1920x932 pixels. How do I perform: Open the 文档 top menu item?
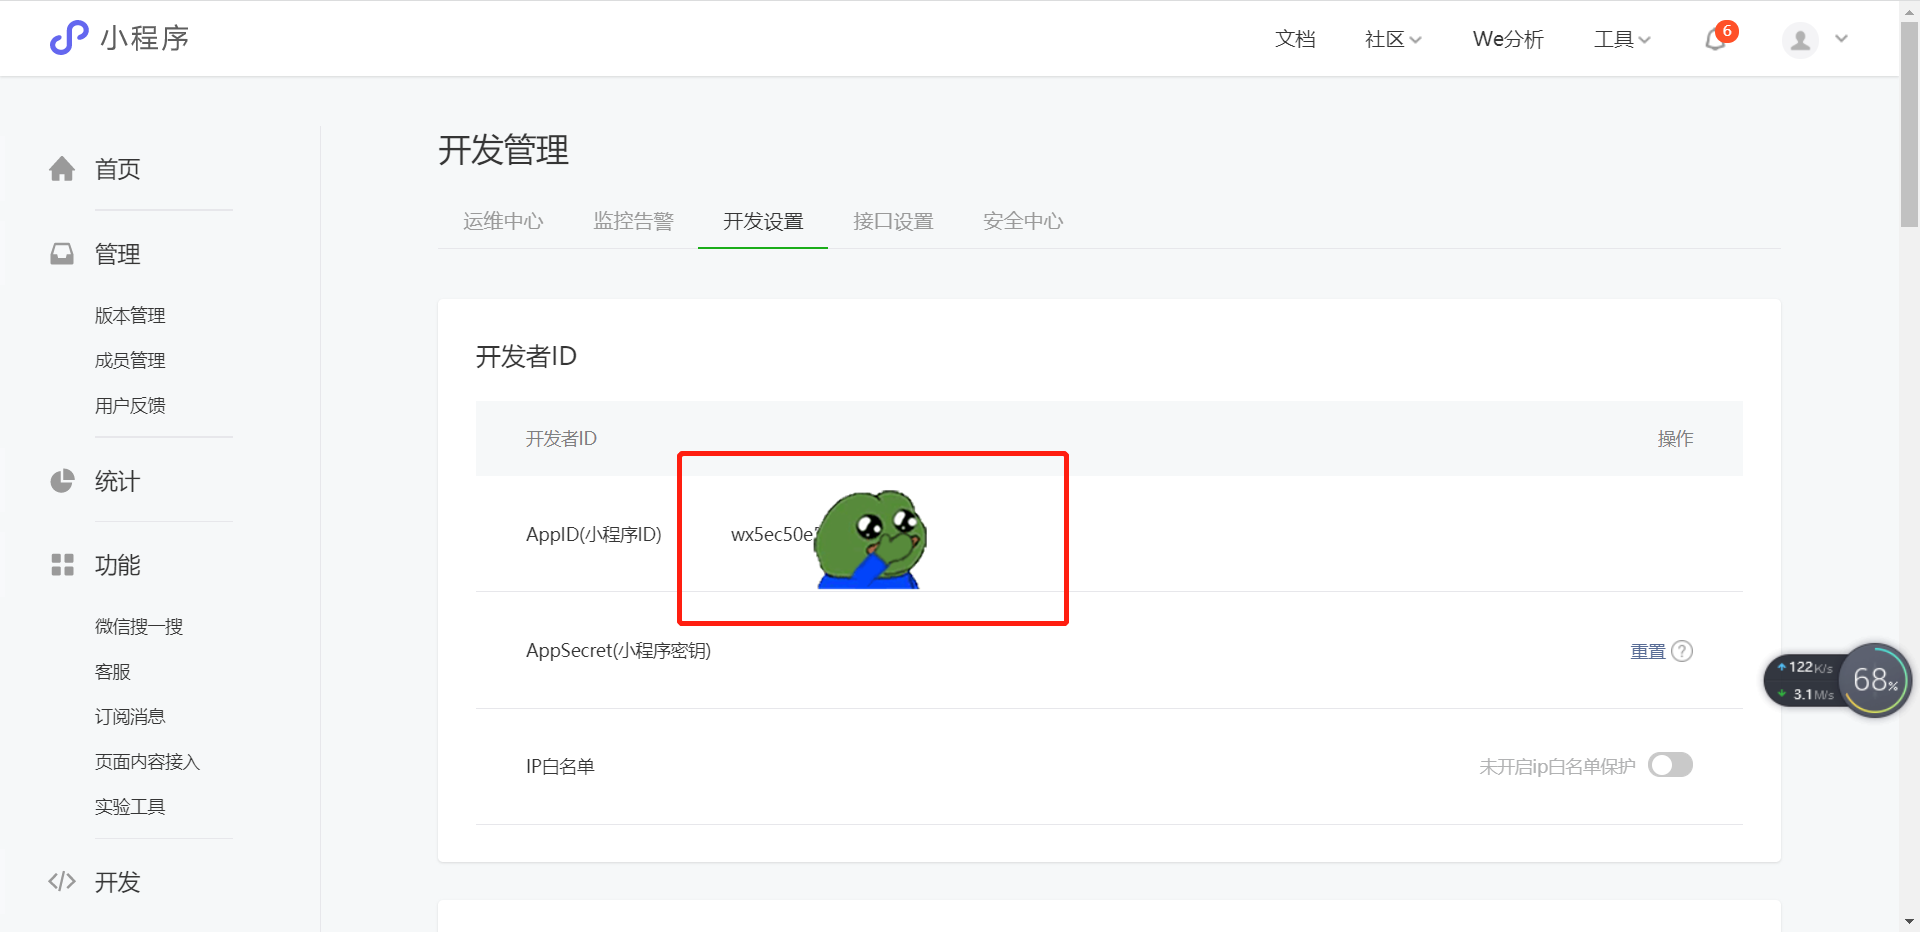[1295, 39]
